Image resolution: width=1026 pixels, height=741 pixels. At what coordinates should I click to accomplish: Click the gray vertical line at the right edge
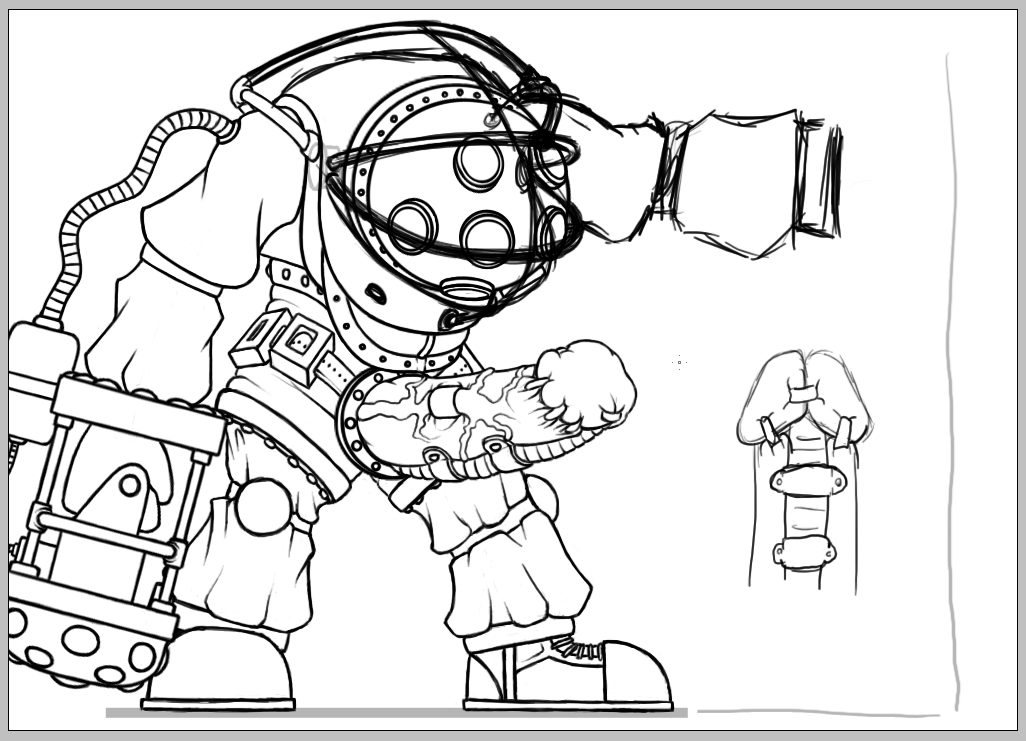(953, 380)
